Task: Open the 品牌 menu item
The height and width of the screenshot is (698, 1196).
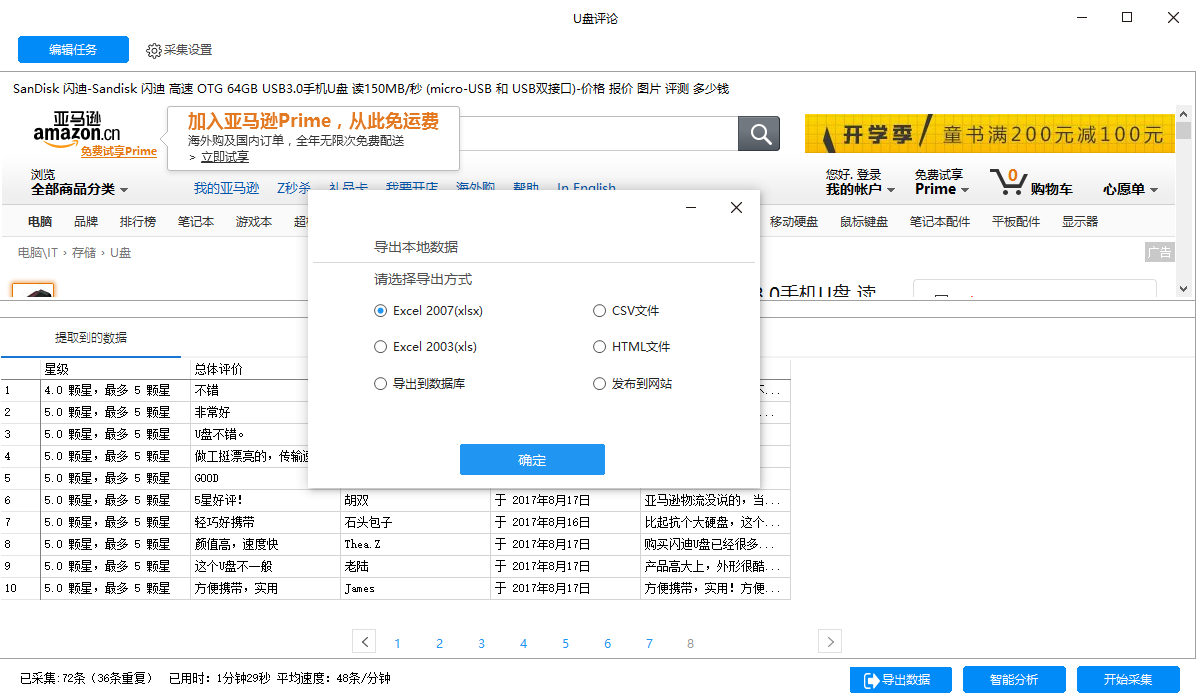Action: pyautogui.click(x=86, y=222)
